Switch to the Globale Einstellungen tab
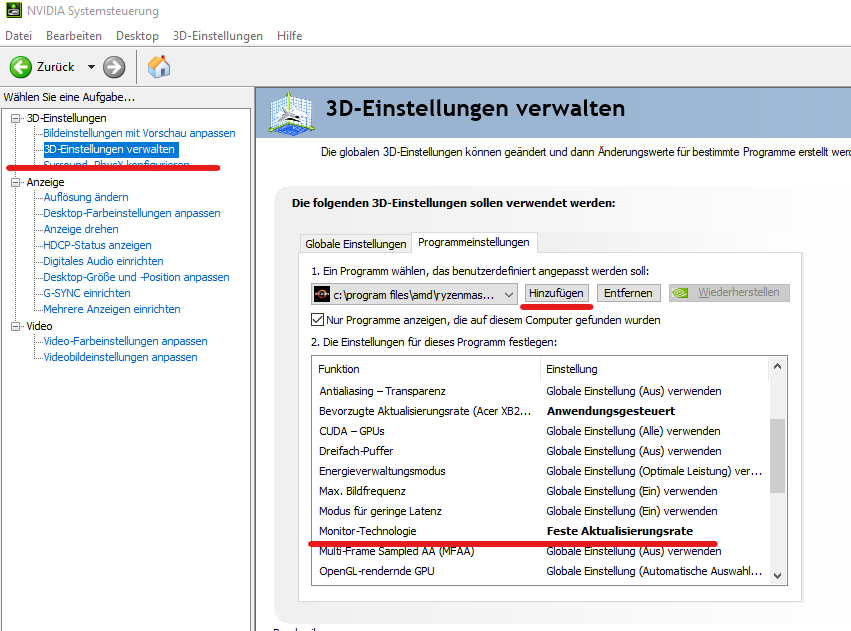This screenshot has height=631, width=851. 355,242
